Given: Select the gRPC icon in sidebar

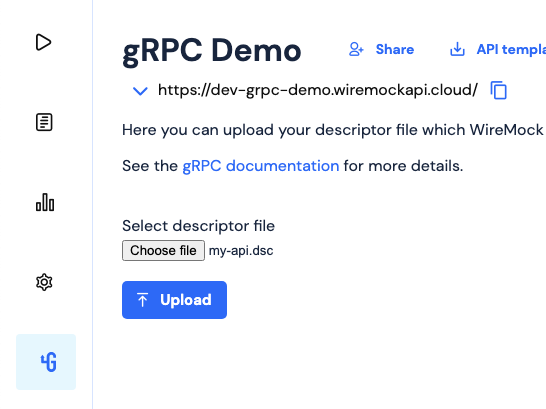Looking at the screenshot, I should click(46, 362).
